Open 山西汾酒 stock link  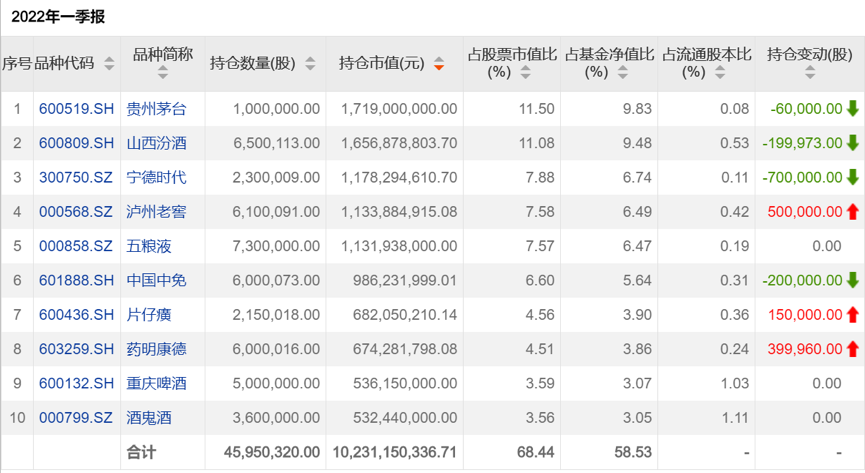[x=156, y=143]
